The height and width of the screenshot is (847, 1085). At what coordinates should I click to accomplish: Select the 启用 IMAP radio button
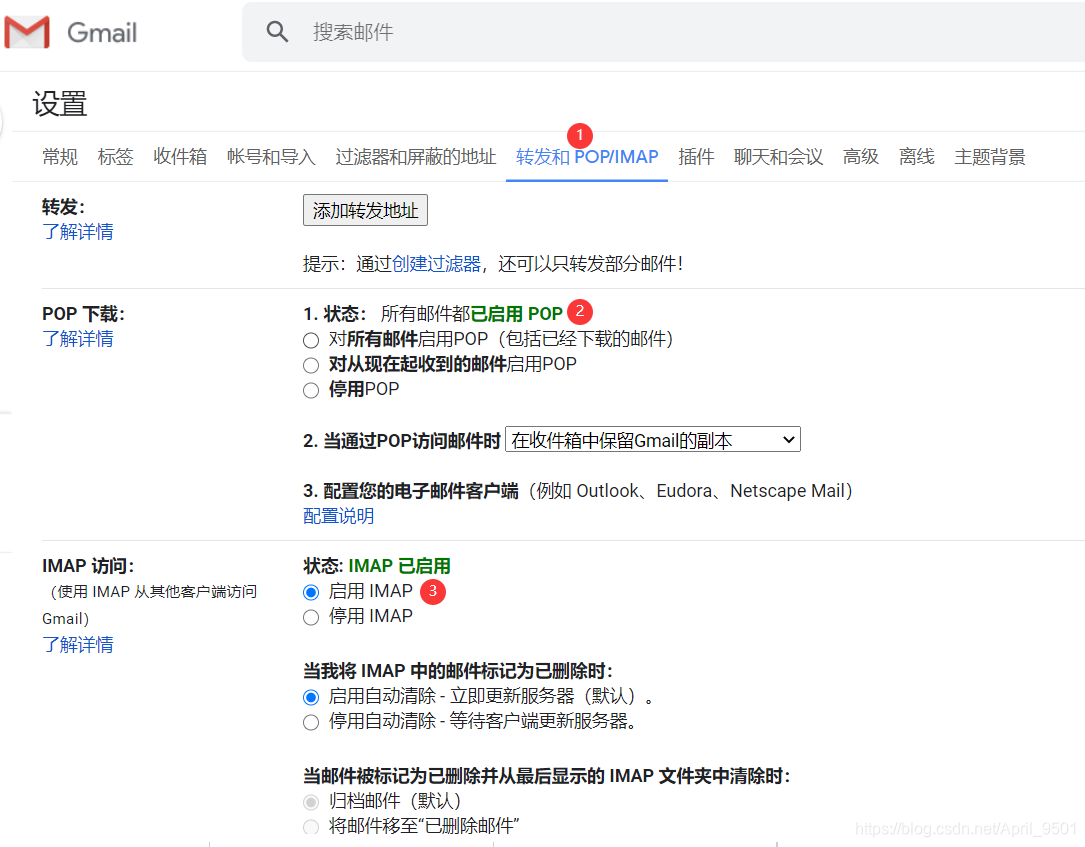pyautogui.click(x=311, y=592)
